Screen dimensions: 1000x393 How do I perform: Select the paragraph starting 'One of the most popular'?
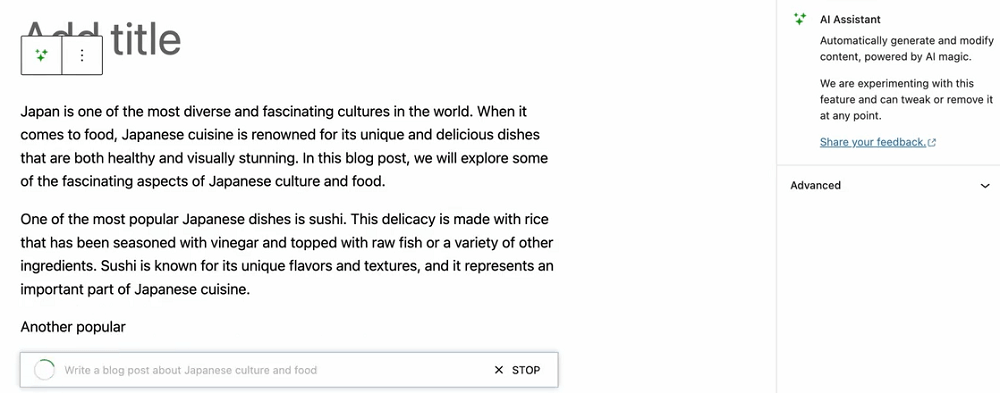coord(286,255)
